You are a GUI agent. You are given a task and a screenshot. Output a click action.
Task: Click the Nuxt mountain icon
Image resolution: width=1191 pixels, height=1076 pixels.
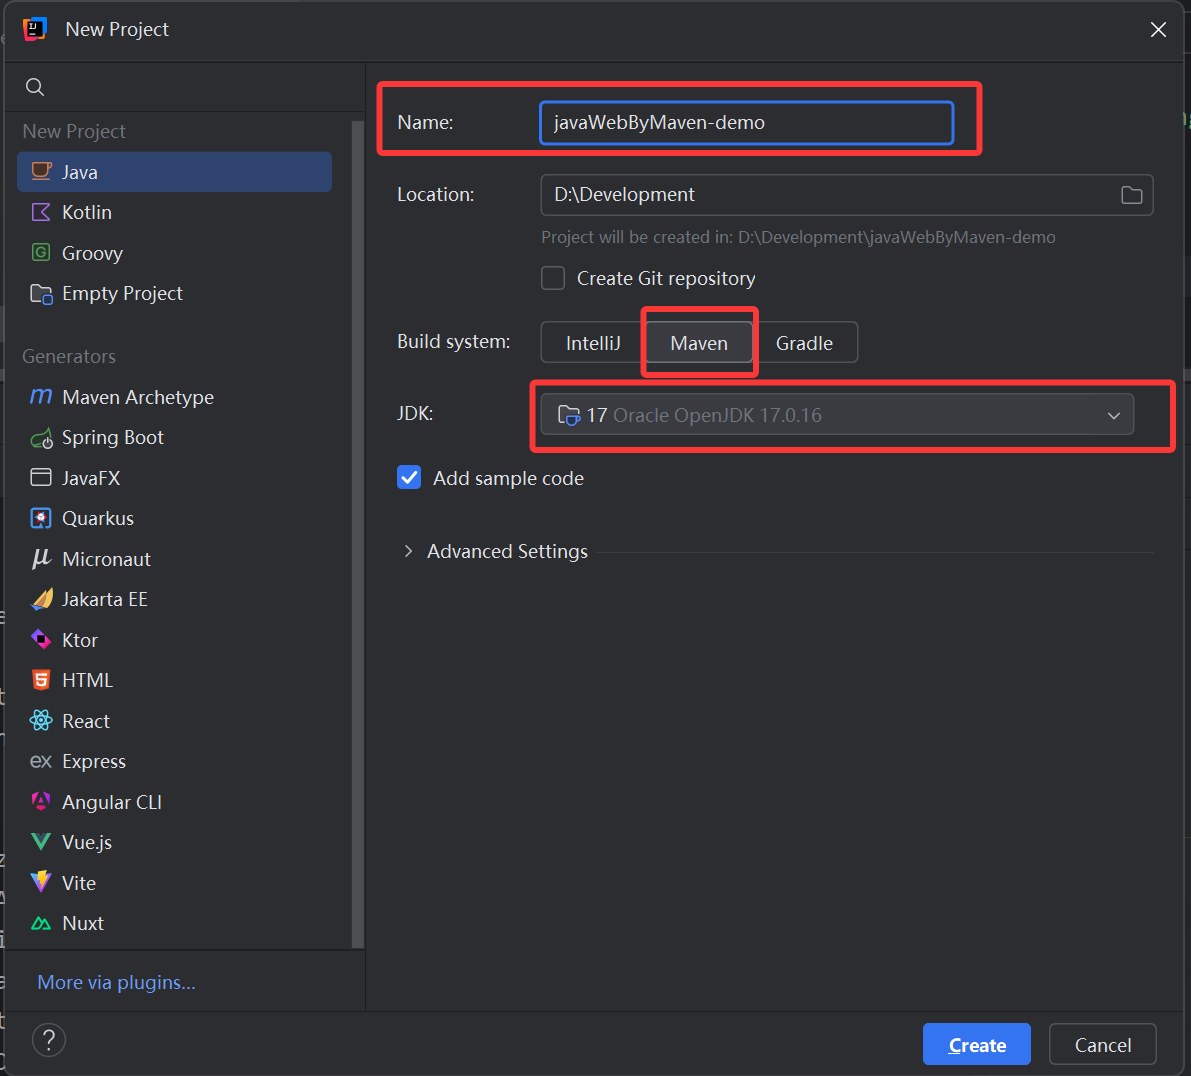41,923
